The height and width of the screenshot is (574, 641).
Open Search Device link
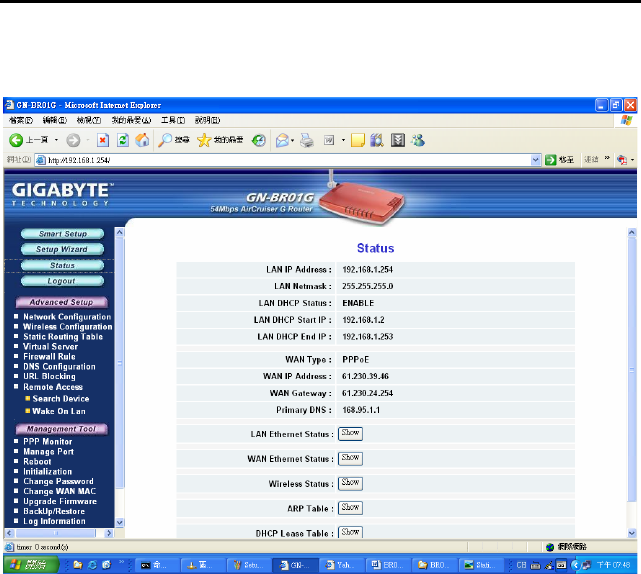pyautogui.click(x=61, y=399)
